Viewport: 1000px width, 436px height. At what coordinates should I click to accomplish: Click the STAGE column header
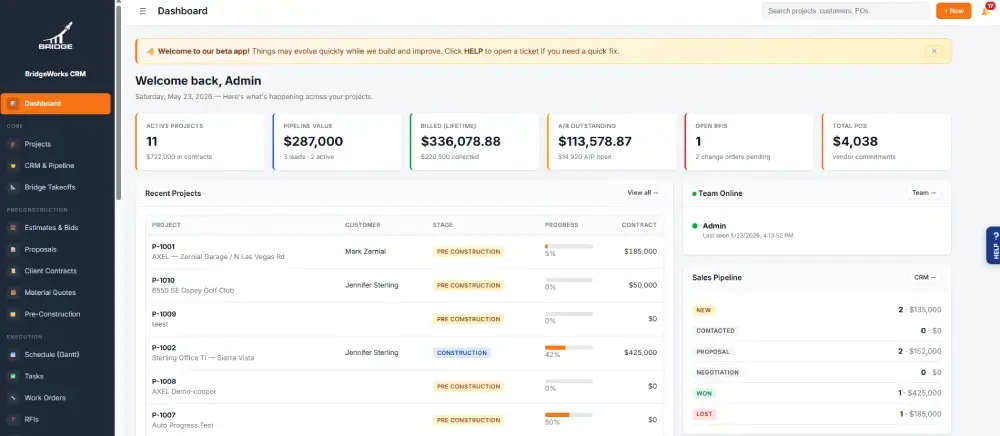tap(443, 225)
